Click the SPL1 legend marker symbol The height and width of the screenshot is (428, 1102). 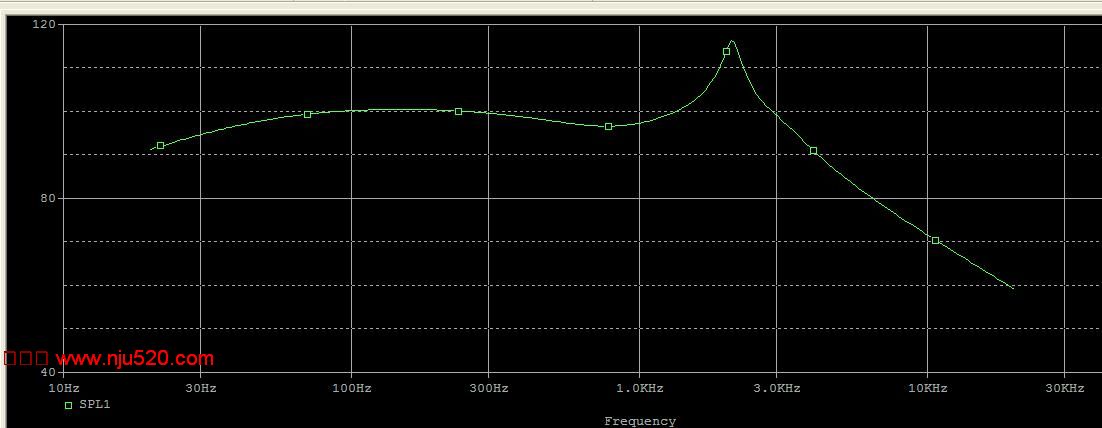(68, 405)
